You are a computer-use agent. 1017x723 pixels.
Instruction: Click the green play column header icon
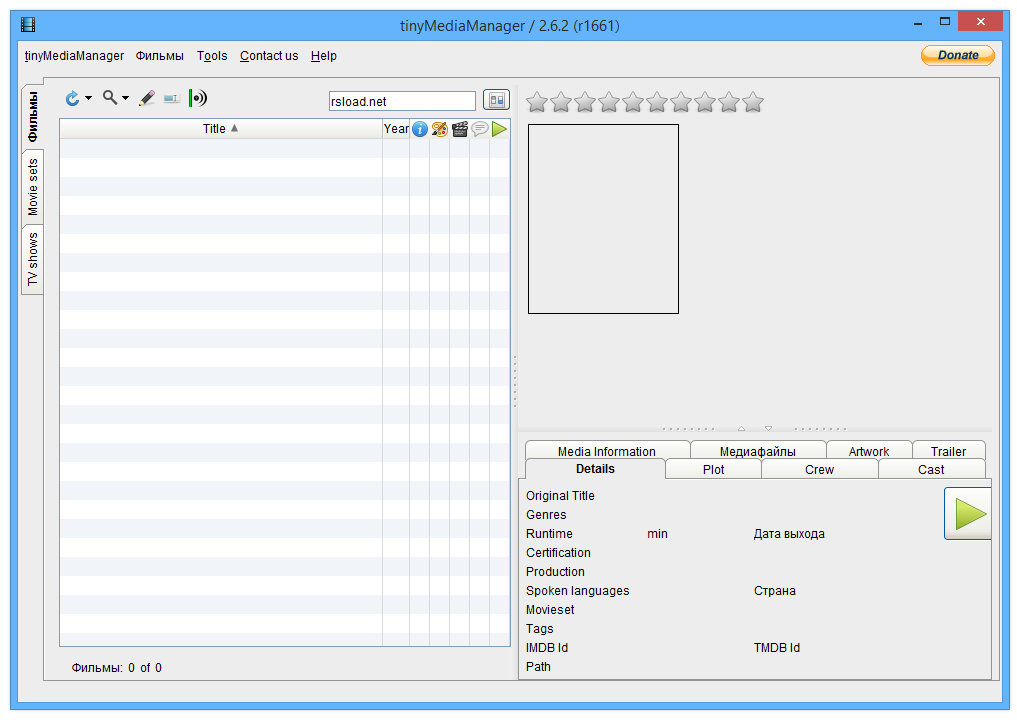coord(499,129)
